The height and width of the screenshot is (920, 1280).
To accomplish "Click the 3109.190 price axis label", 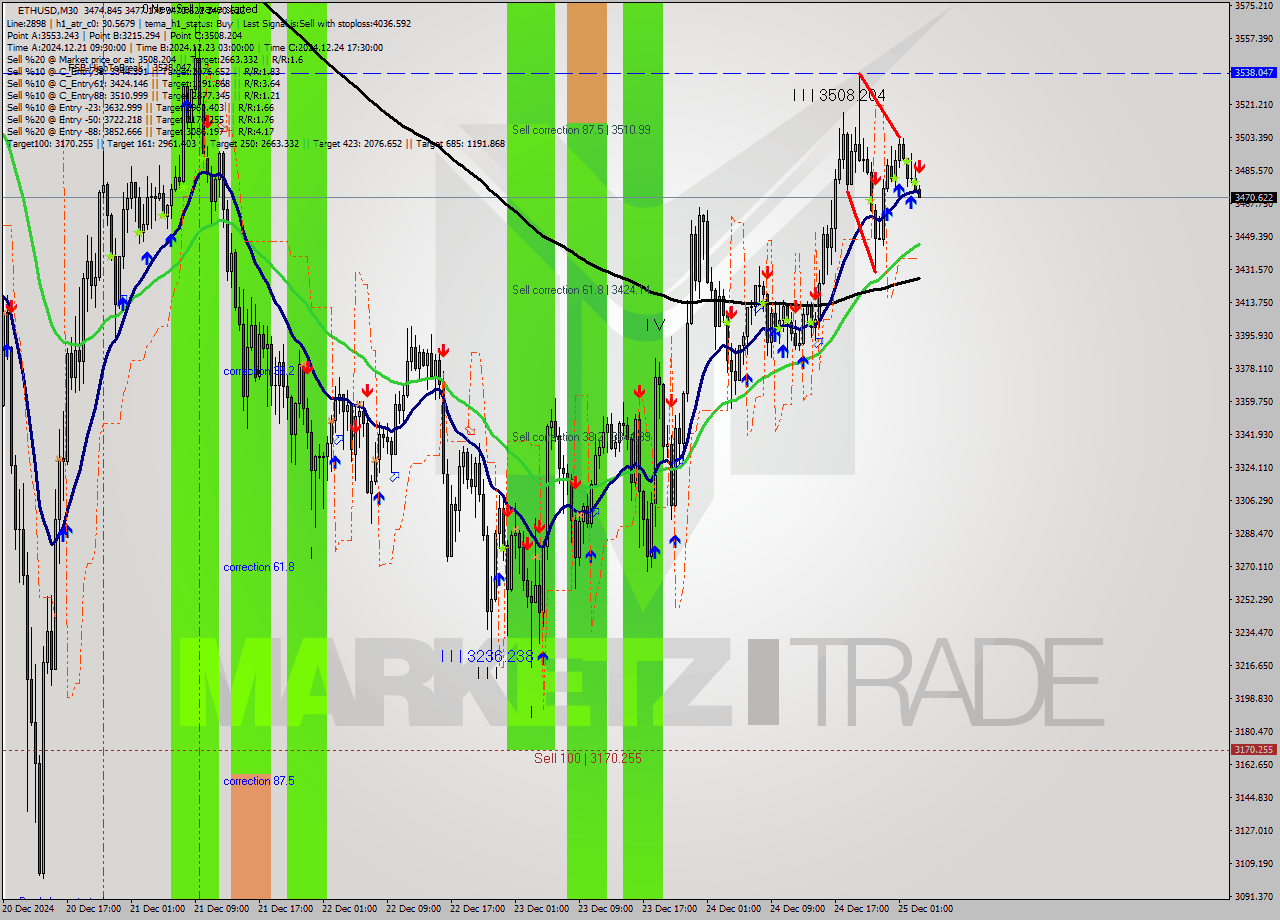I will click(x=1253, y=864).
